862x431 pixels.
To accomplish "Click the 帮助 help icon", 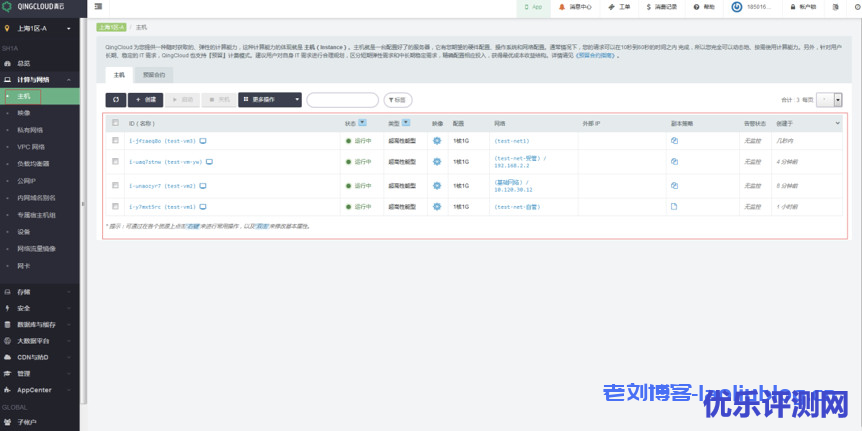I will tap(704, 7).
